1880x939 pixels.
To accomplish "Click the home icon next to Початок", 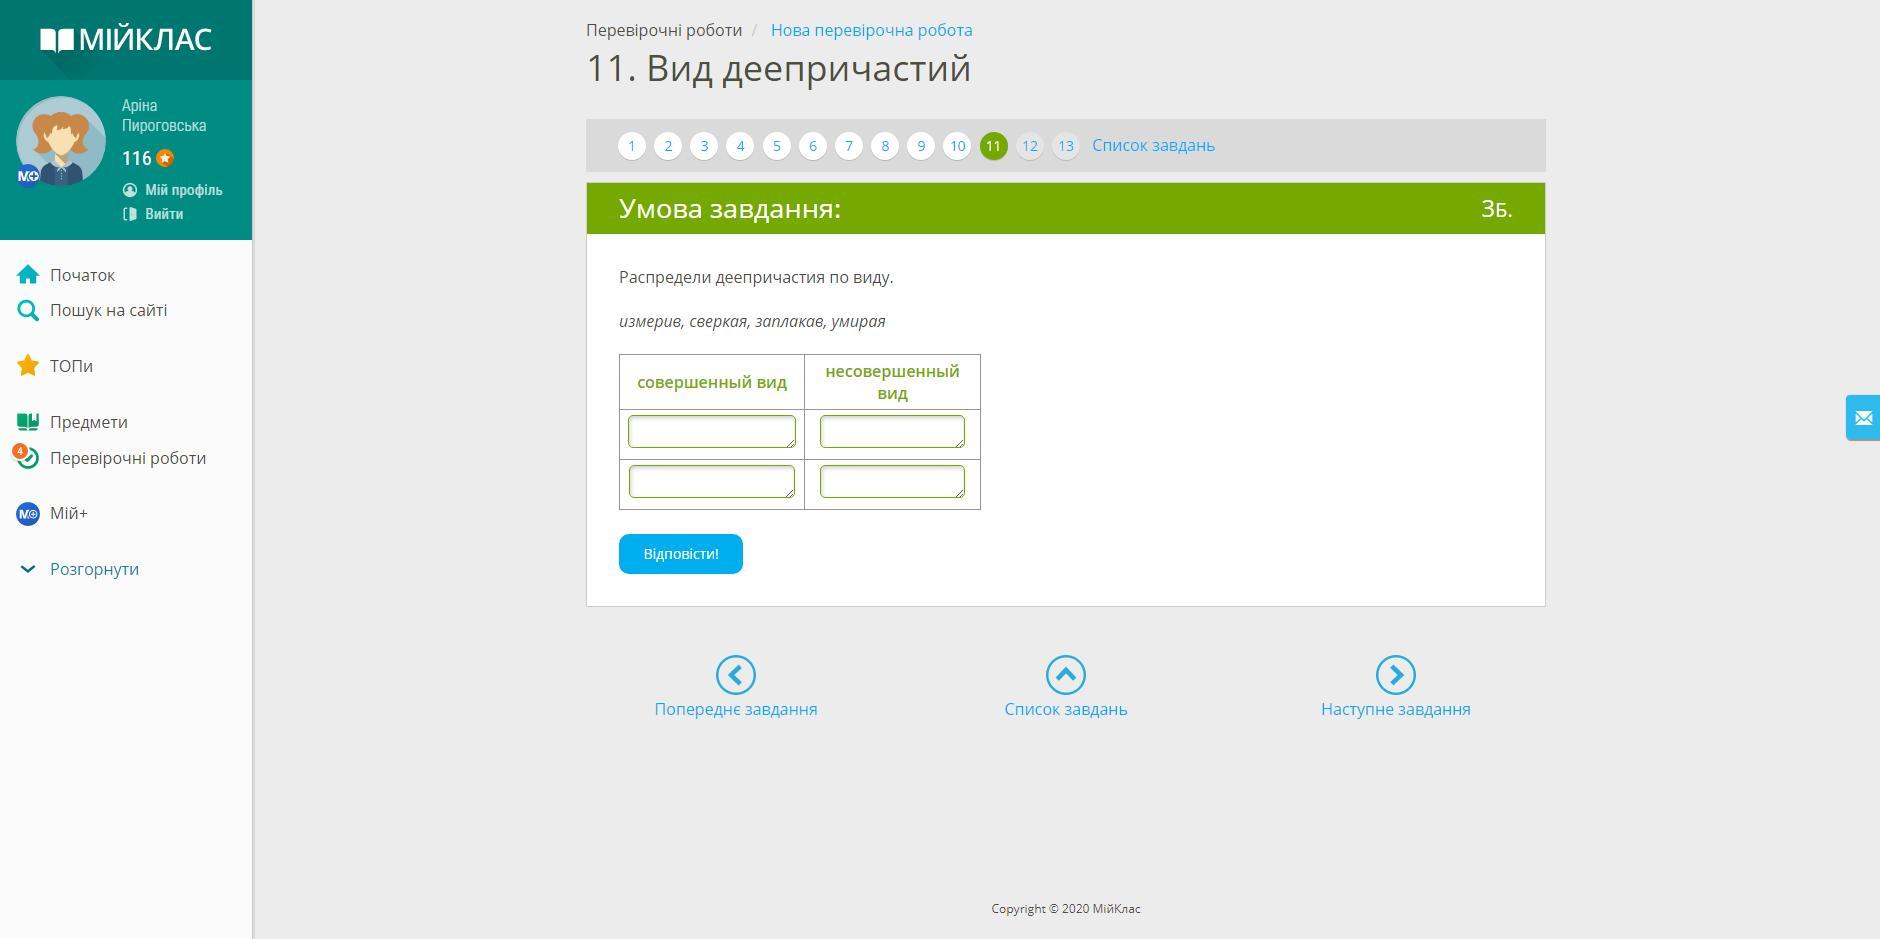I will click(28, 275).
